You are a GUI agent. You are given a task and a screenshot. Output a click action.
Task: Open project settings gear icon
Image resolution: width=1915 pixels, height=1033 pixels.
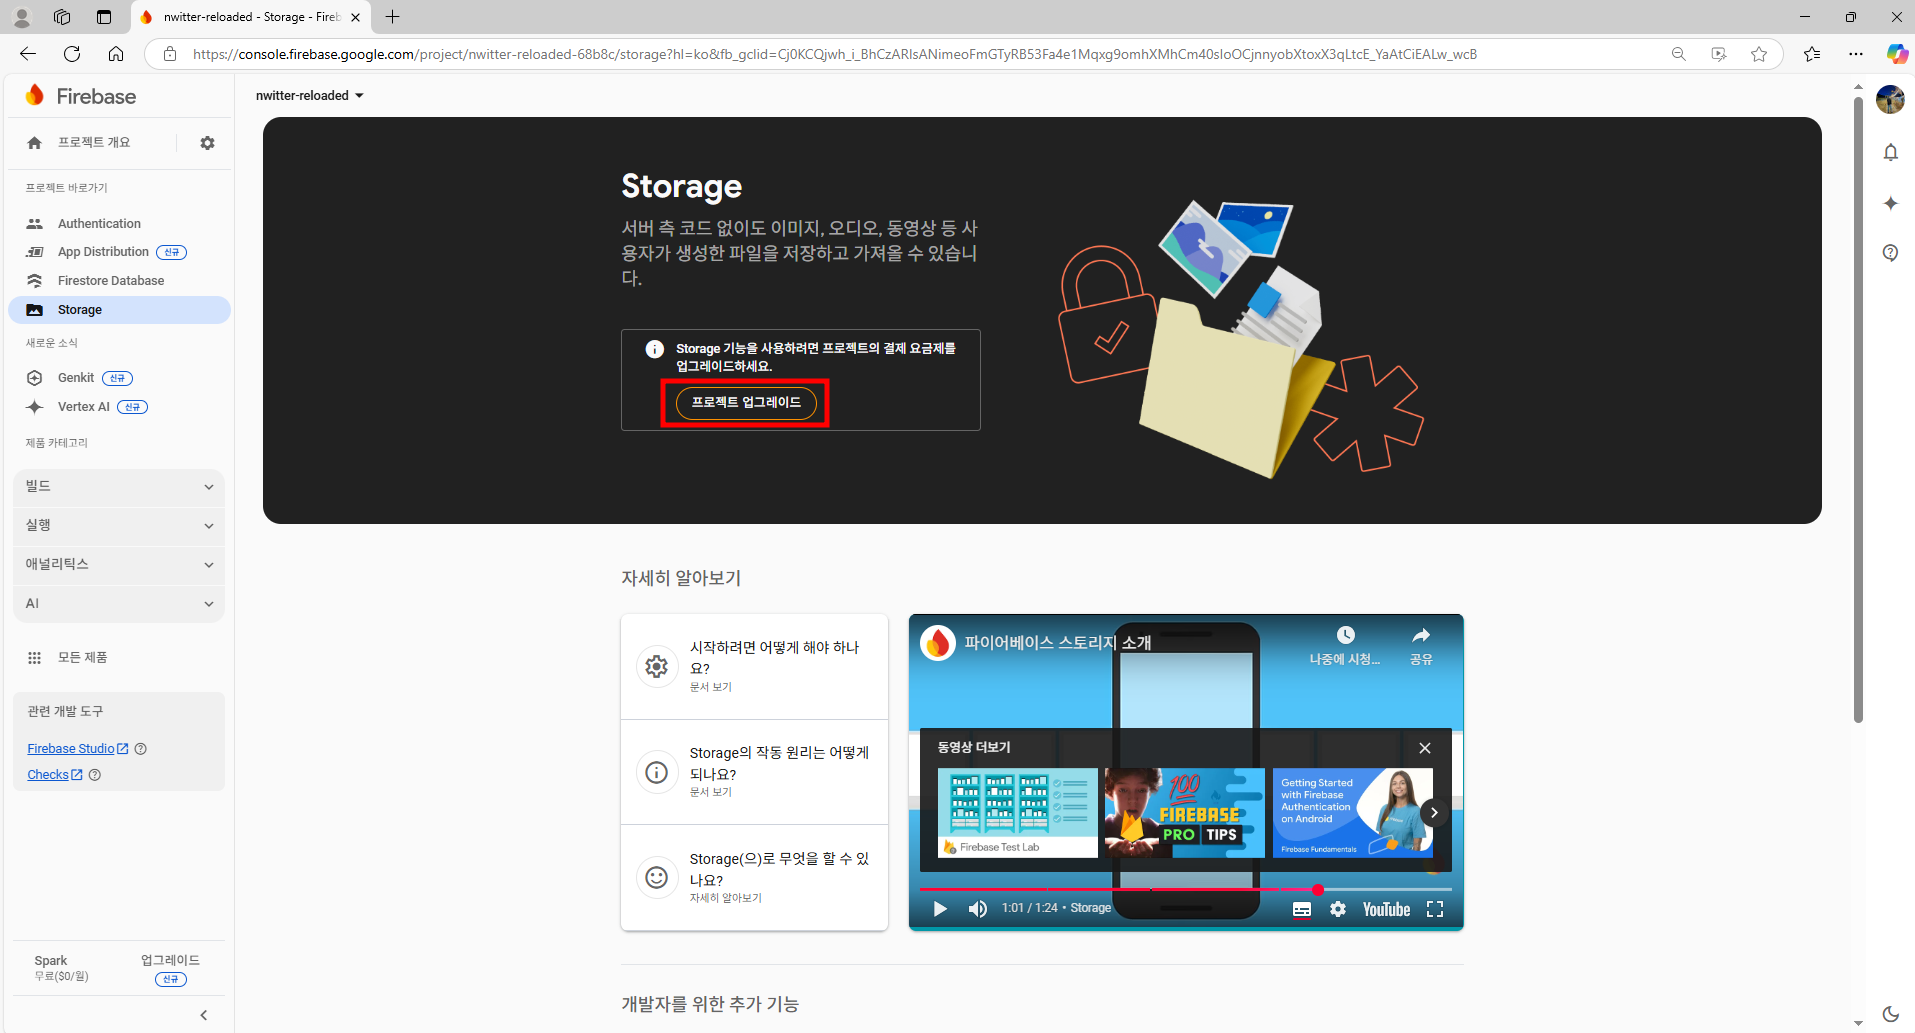pyautogui.click(x=207, y=143)
